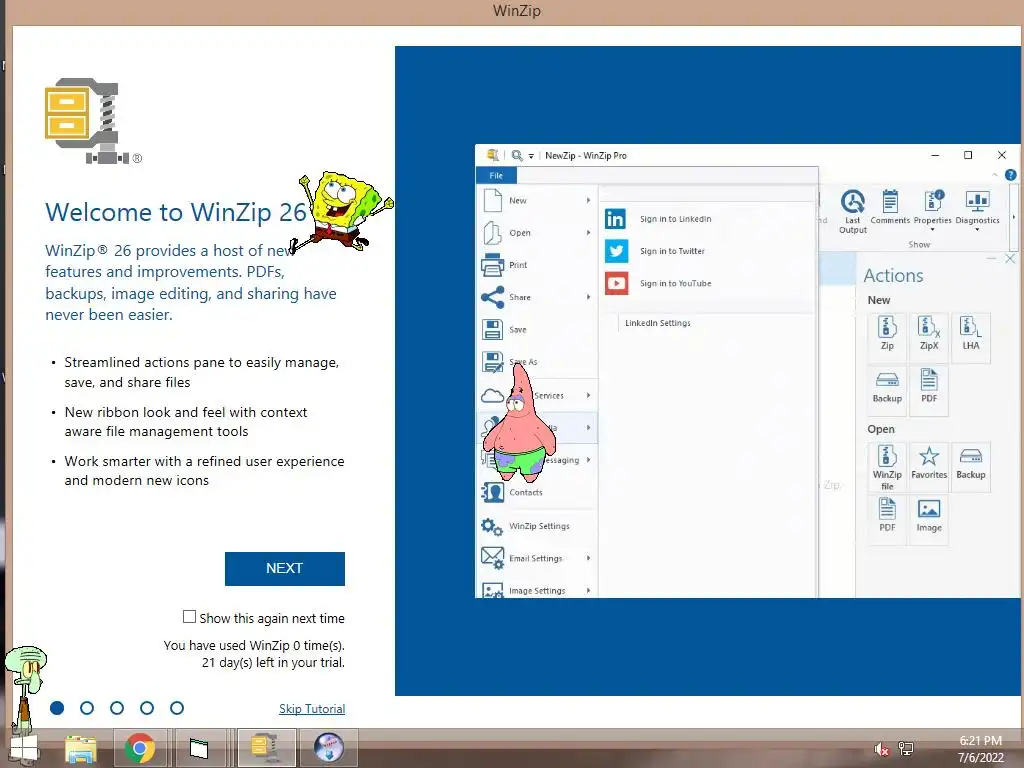Click the NEXT button

click(x=285, y=568)
